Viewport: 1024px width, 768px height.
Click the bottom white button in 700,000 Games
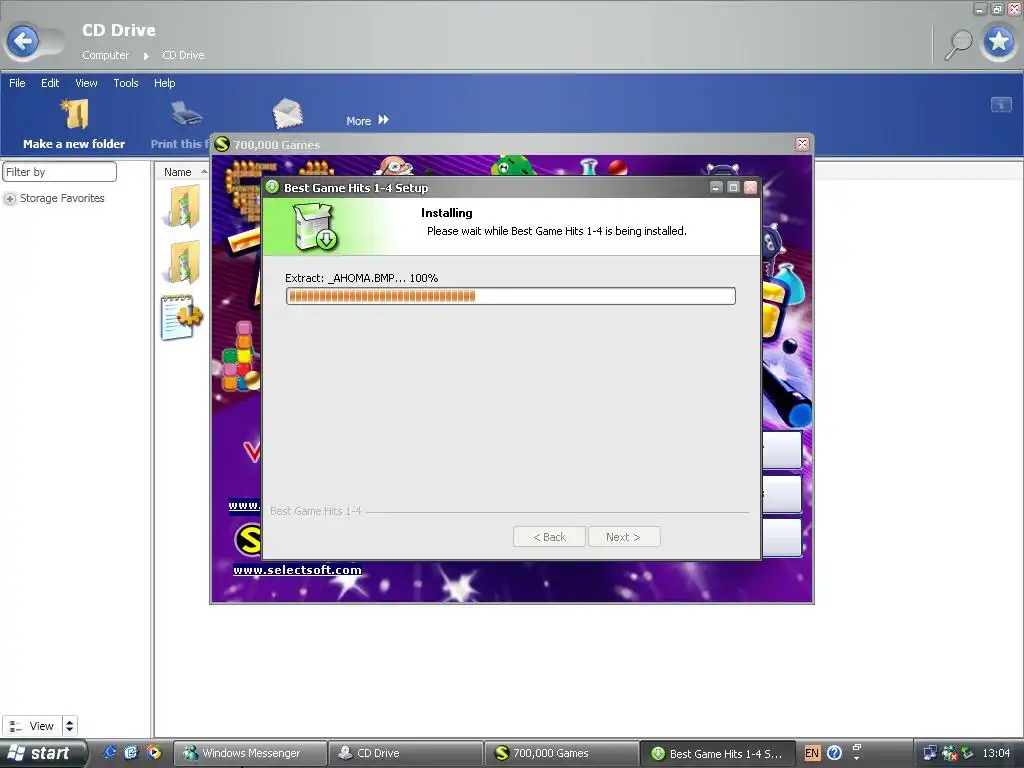coord(782,537)
